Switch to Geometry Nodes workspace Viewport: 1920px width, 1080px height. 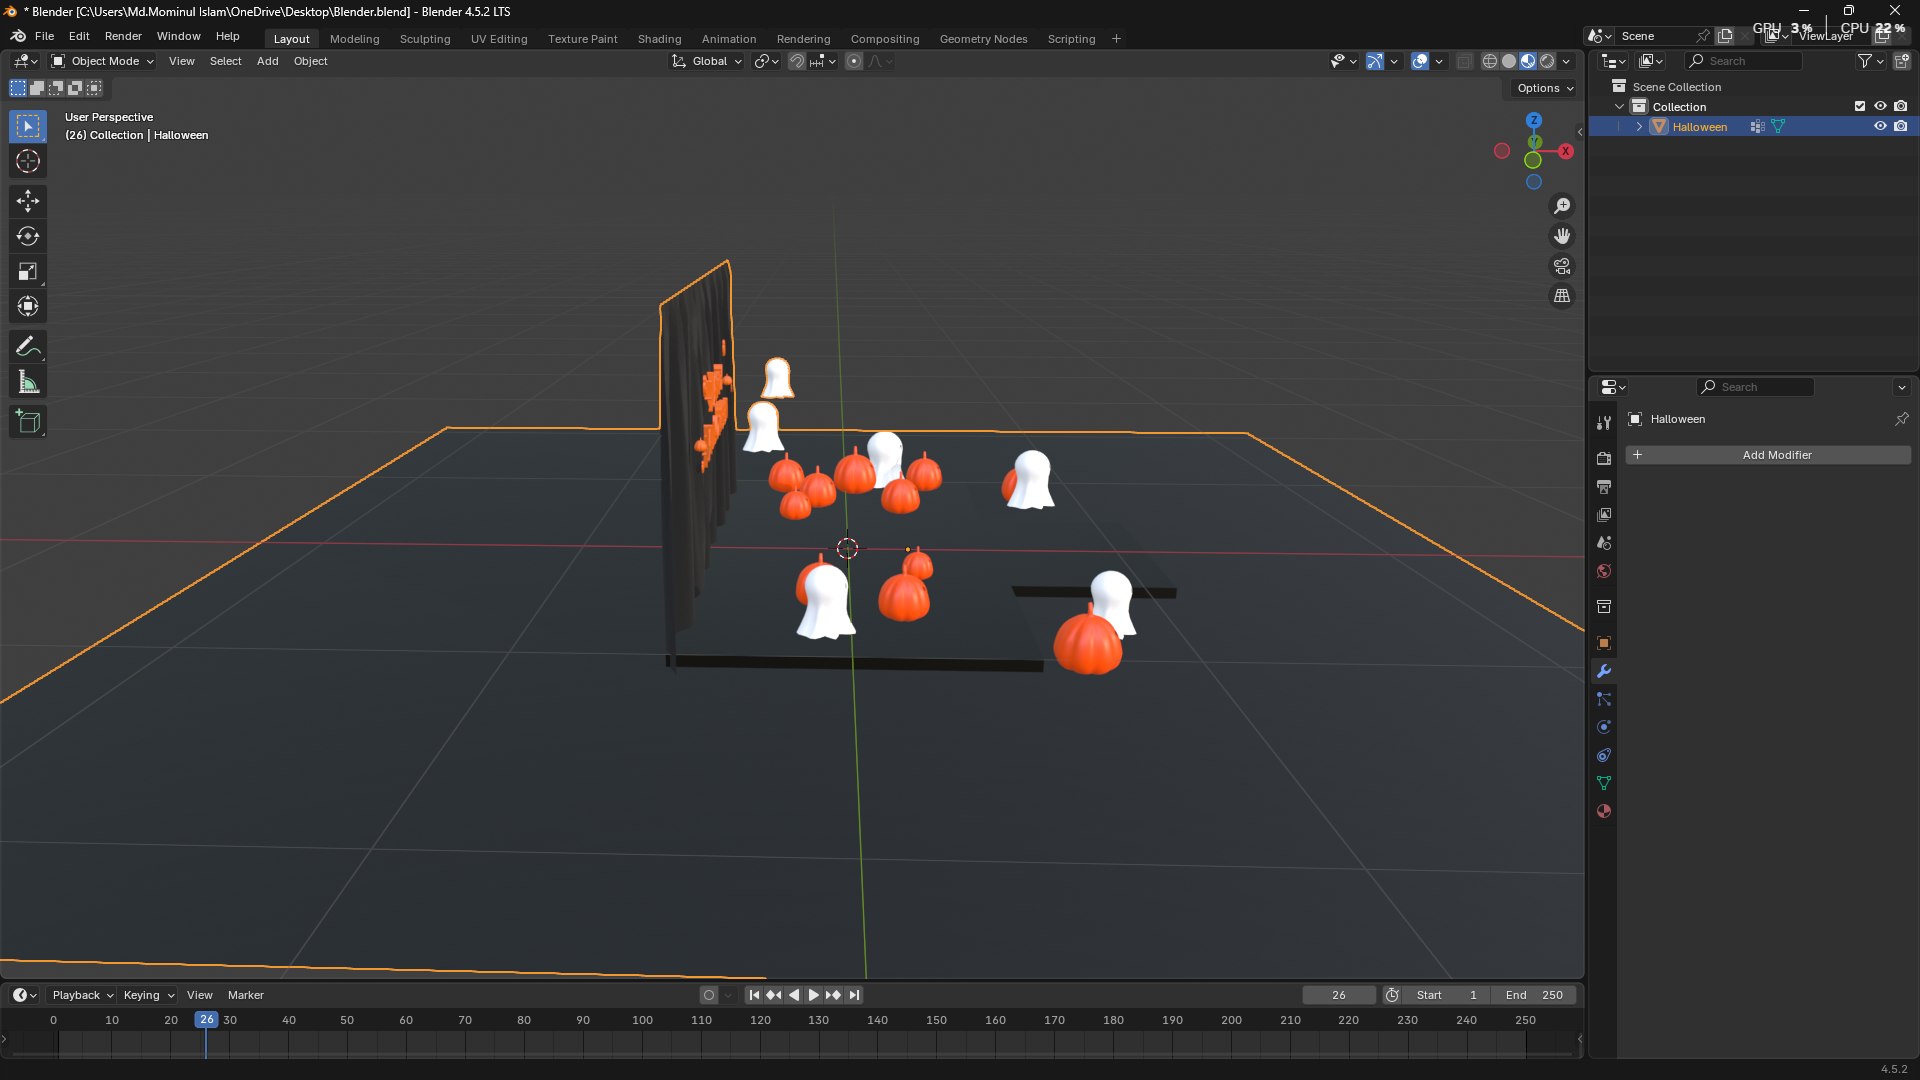pos(983,39)
